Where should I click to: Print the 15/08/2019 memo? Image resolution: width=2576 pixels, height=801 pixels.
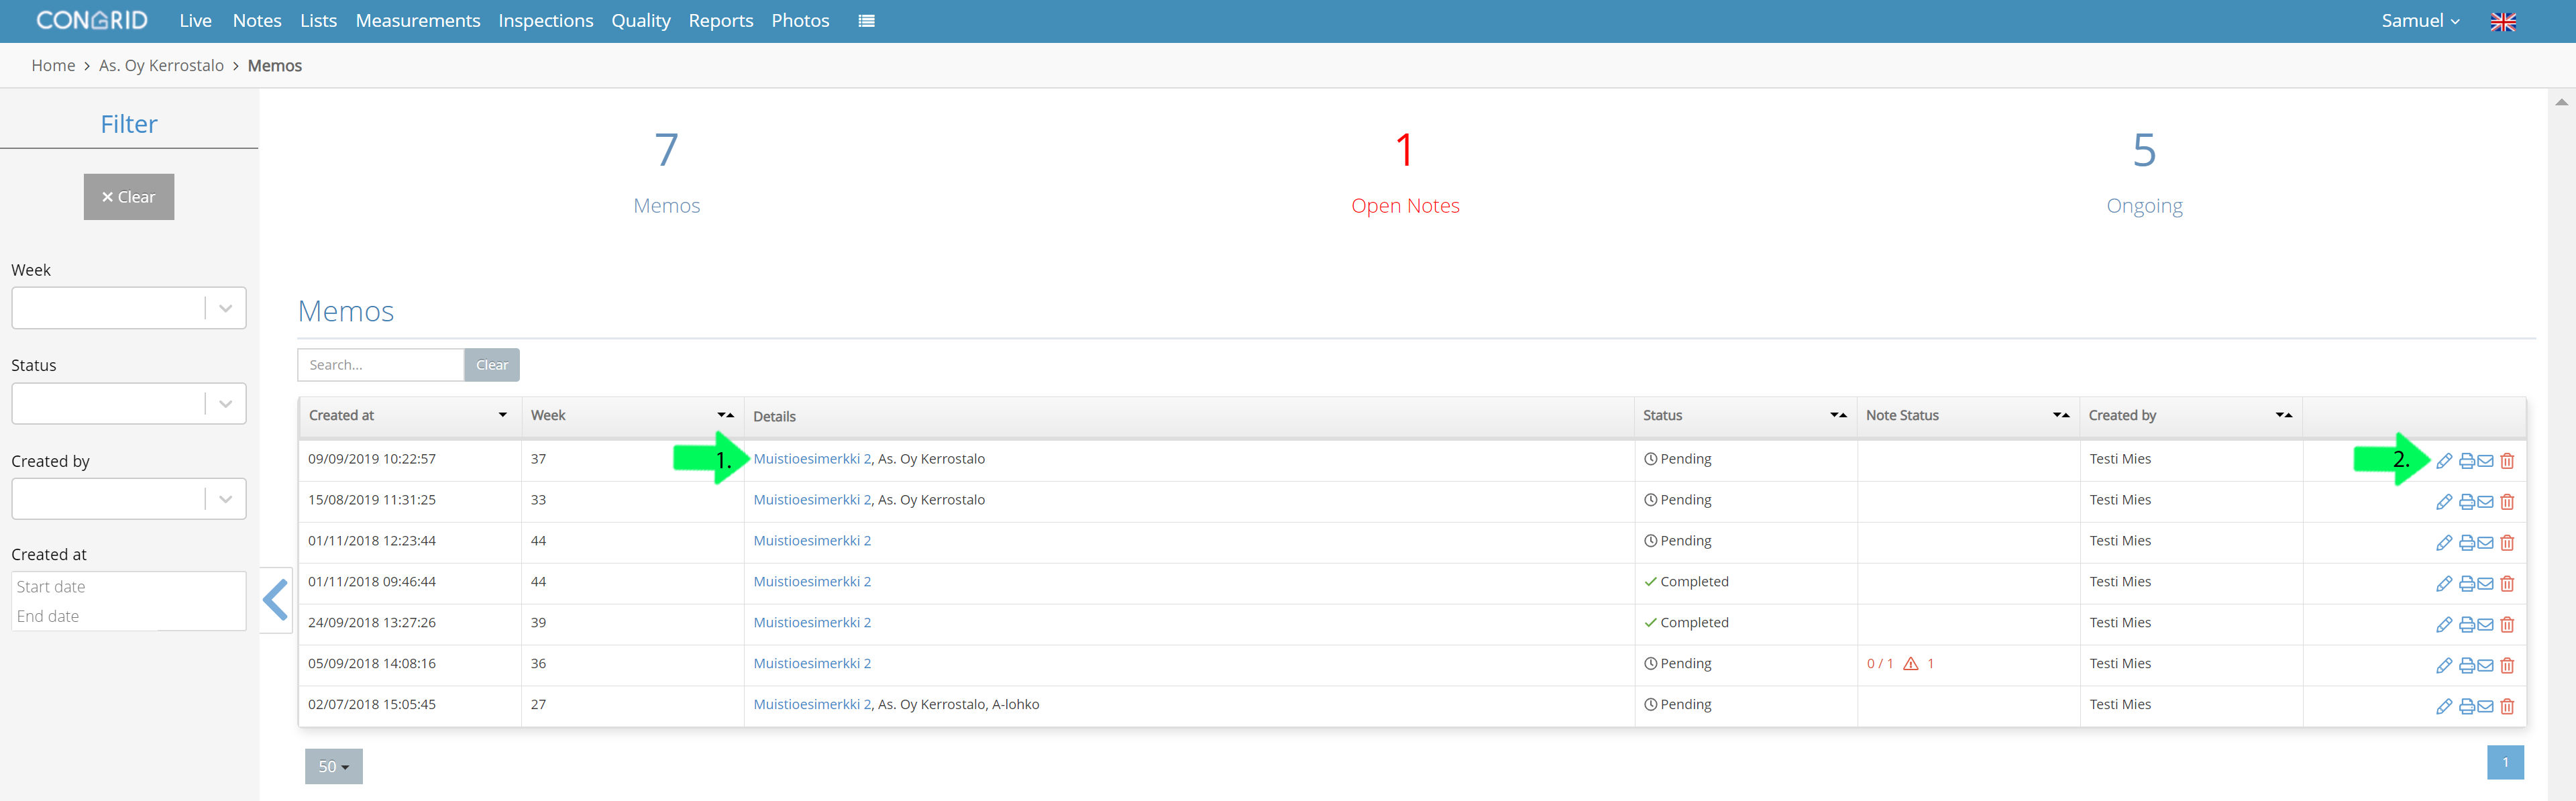[x=2466, y=502]
